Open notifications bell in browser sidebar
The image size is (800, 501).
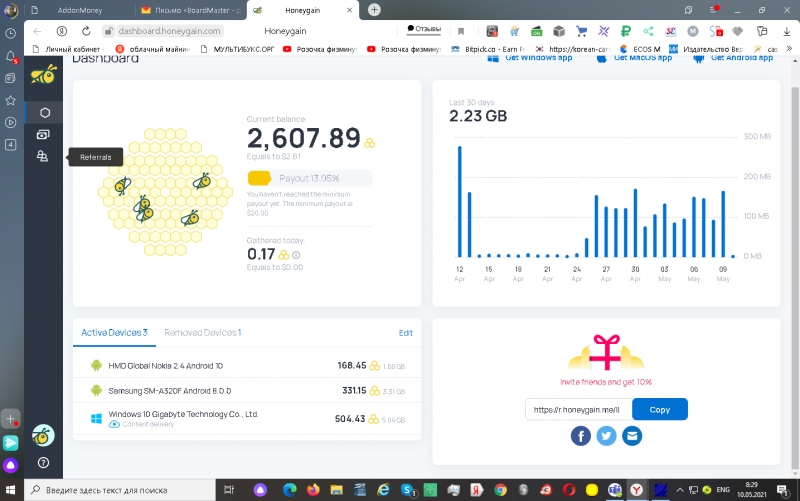tap(11, 57)
